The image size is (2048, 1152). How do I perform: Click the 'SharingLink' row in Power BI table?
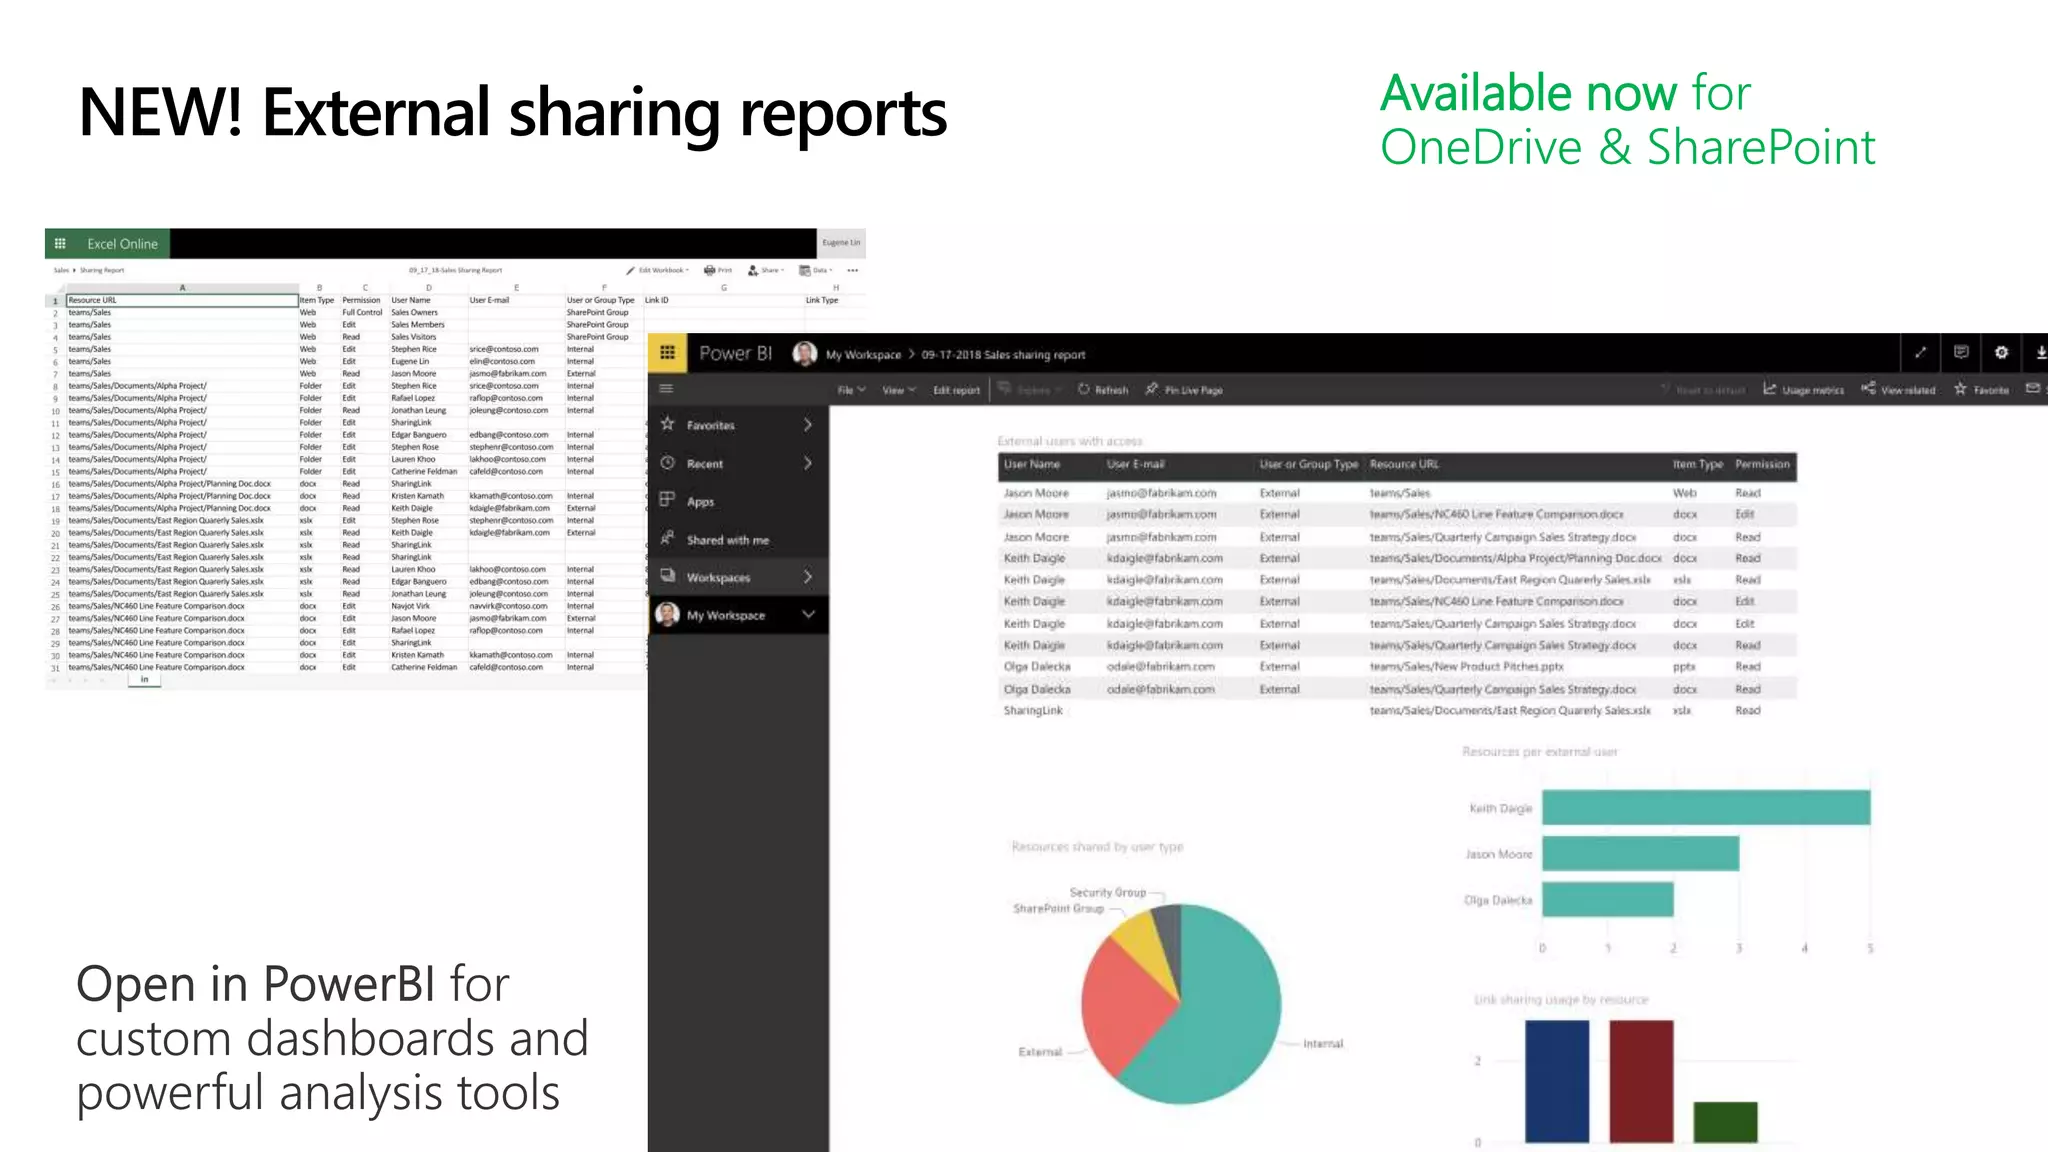(1397, 711)
